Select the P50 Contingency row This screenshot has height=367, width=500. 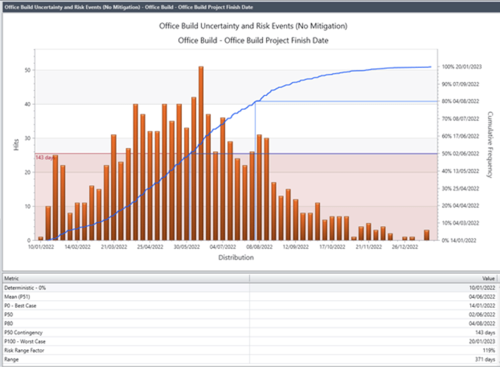coord(250,333)
